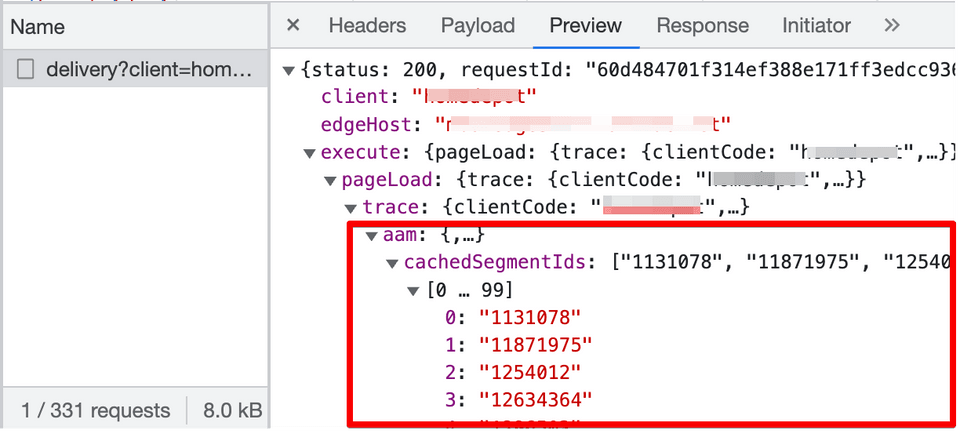960x431 pixels.
Task: Switch to the Initiator tab
Action: pyautogui.click(x=816, y=25)
